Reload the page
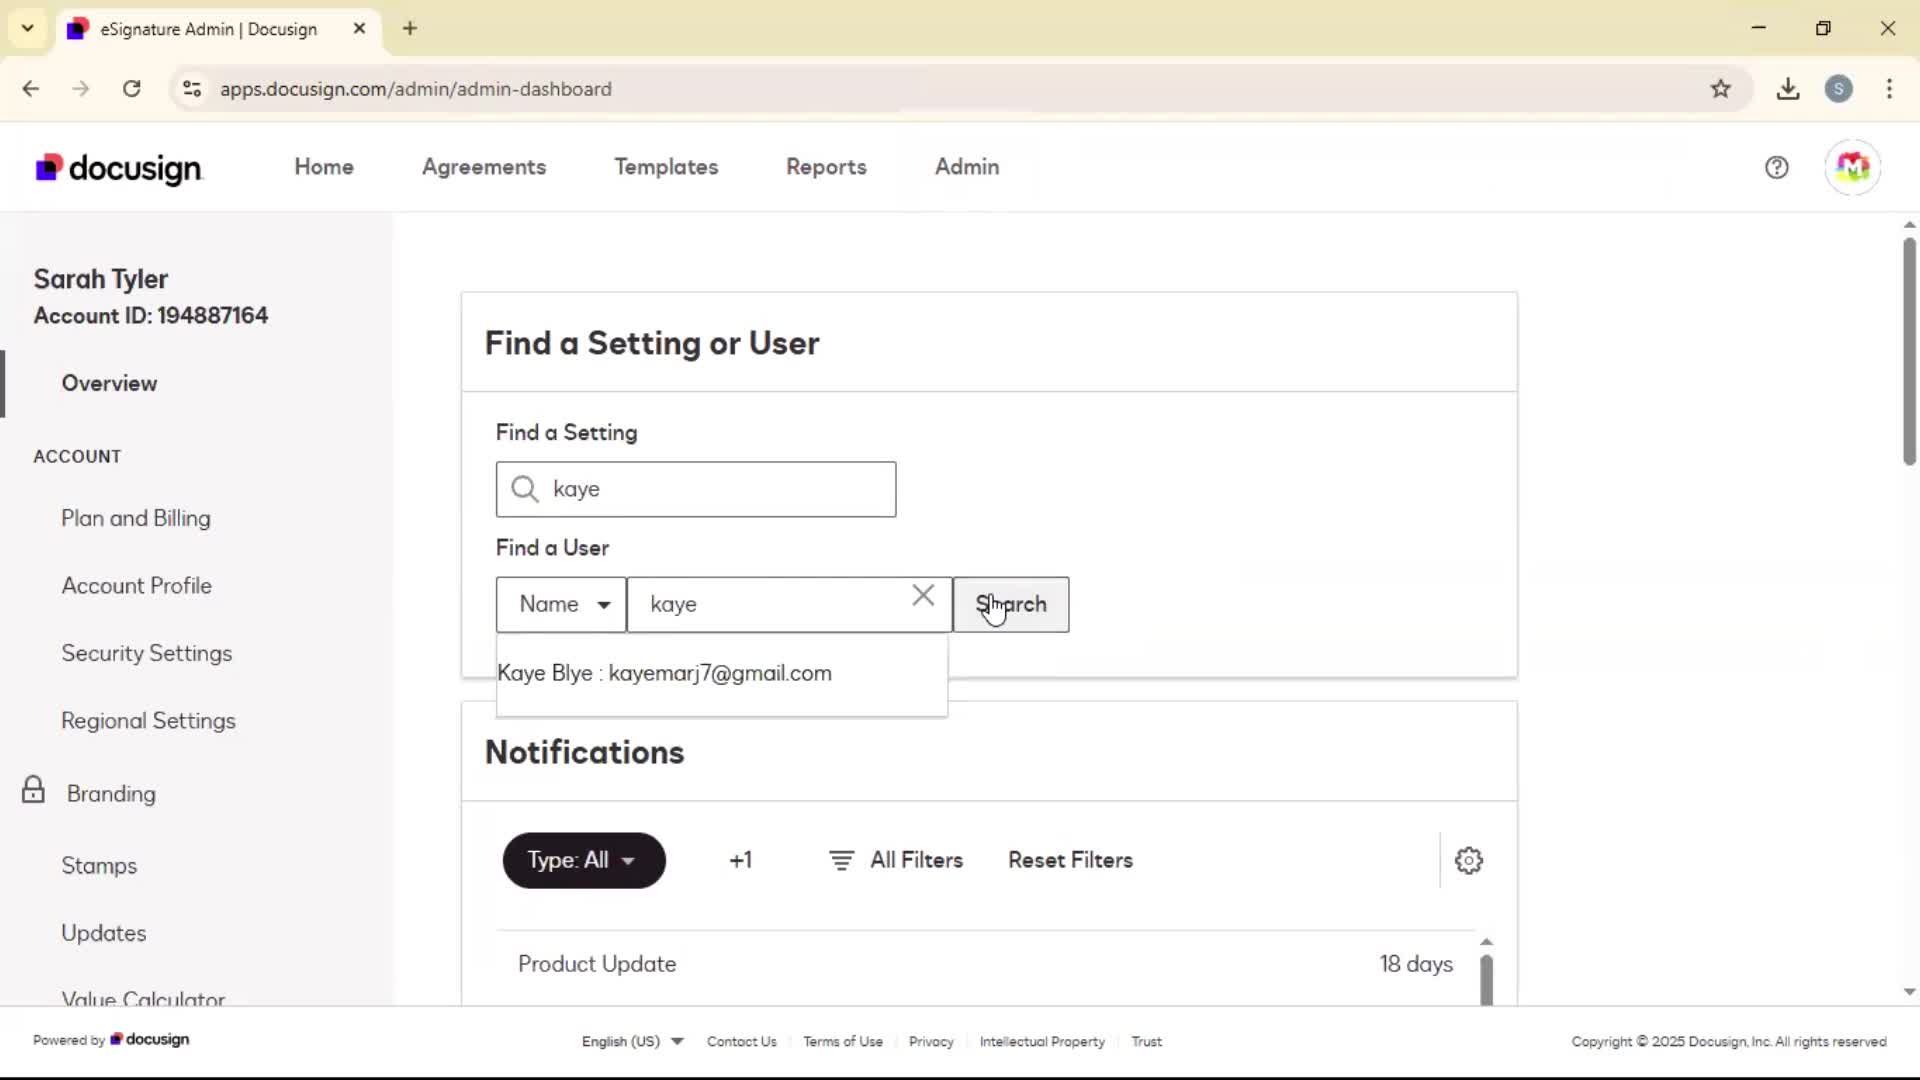The height and width of the screenshot is (1080, 1920). [131, 89]
